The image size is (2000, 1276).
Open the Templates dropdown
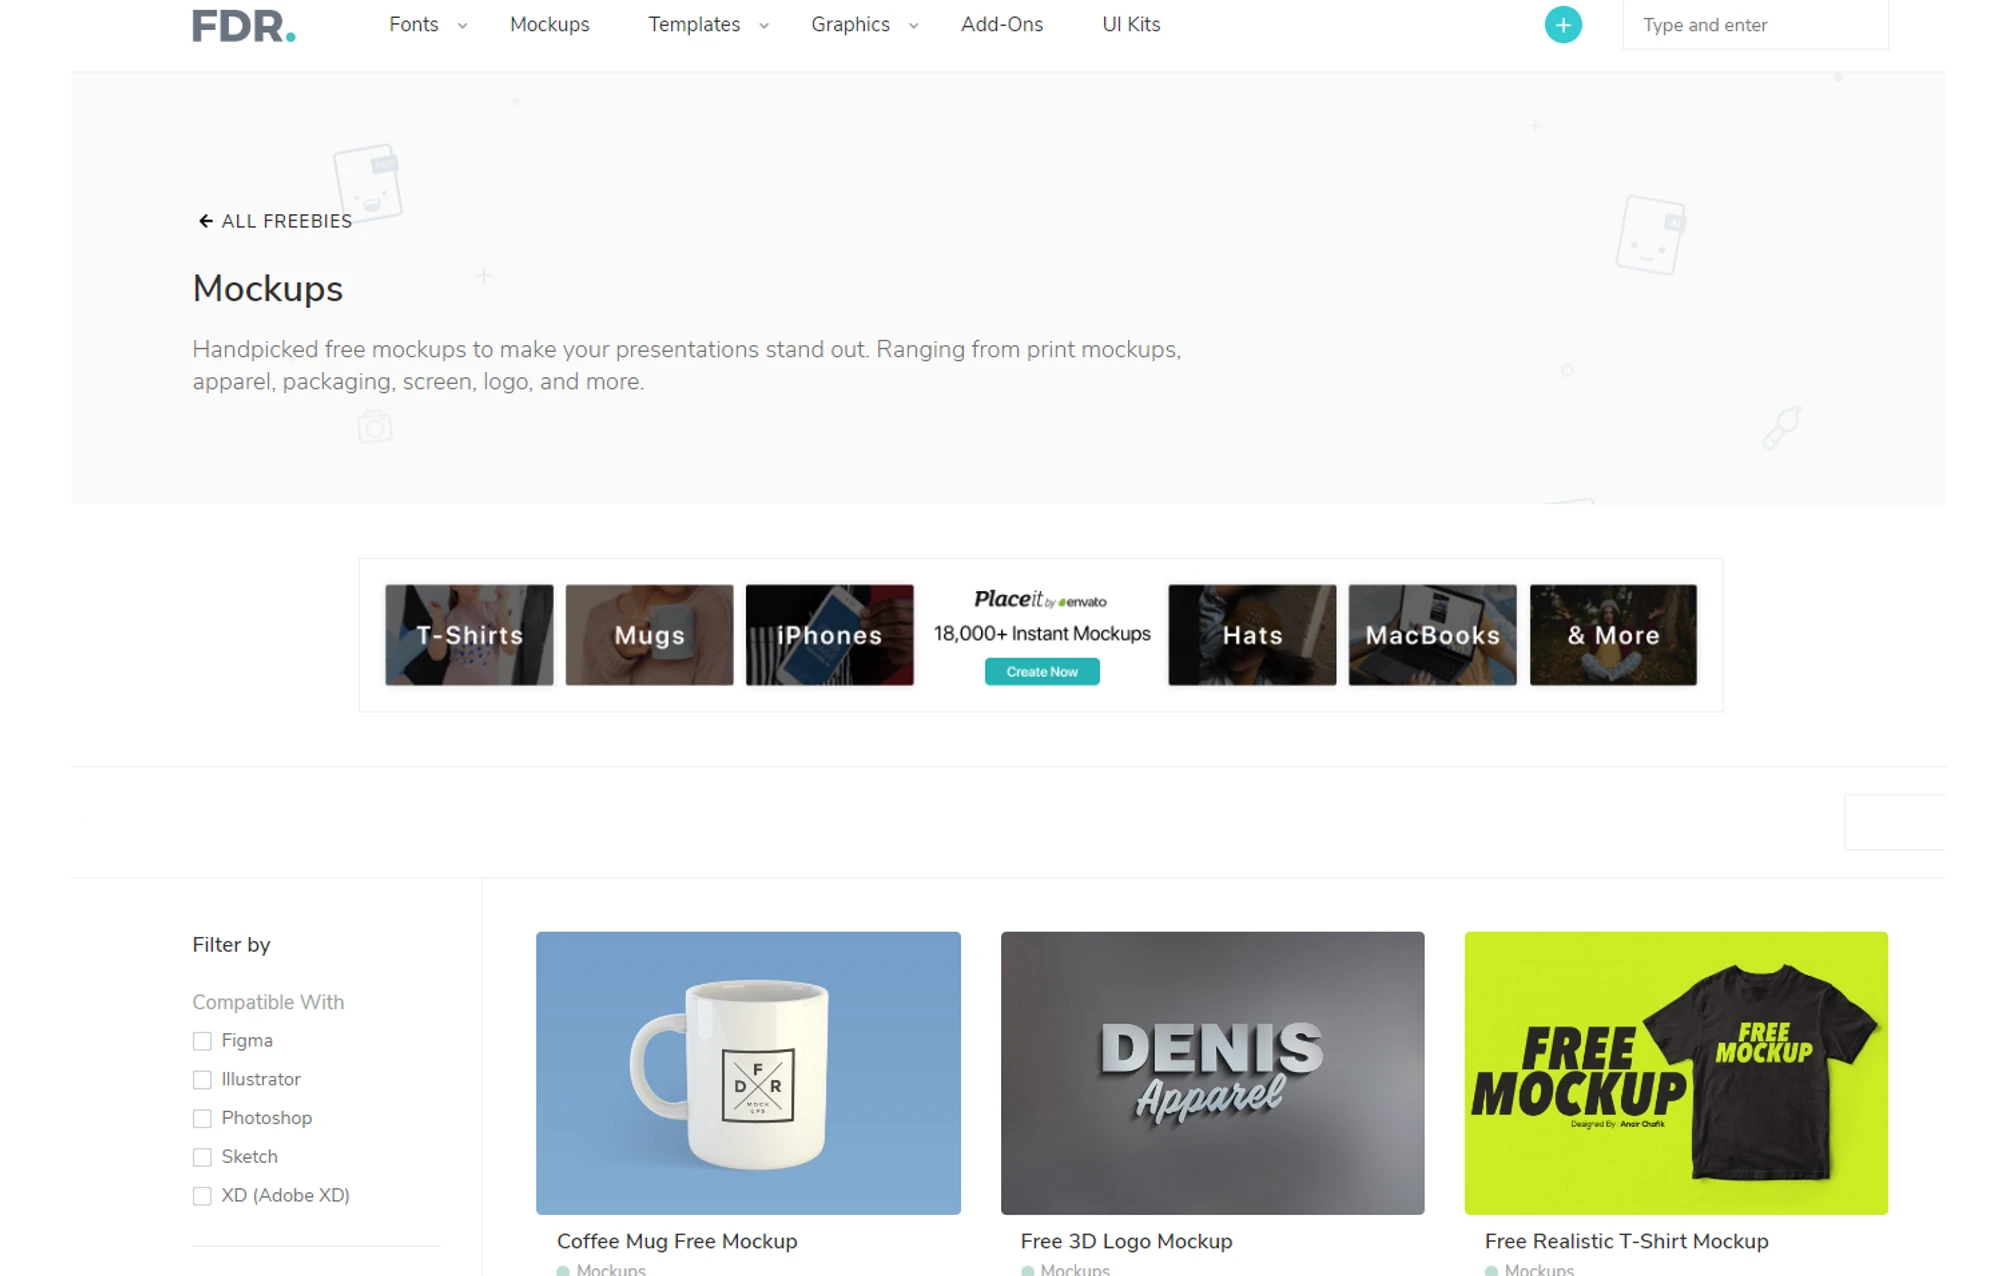[694, 24]
